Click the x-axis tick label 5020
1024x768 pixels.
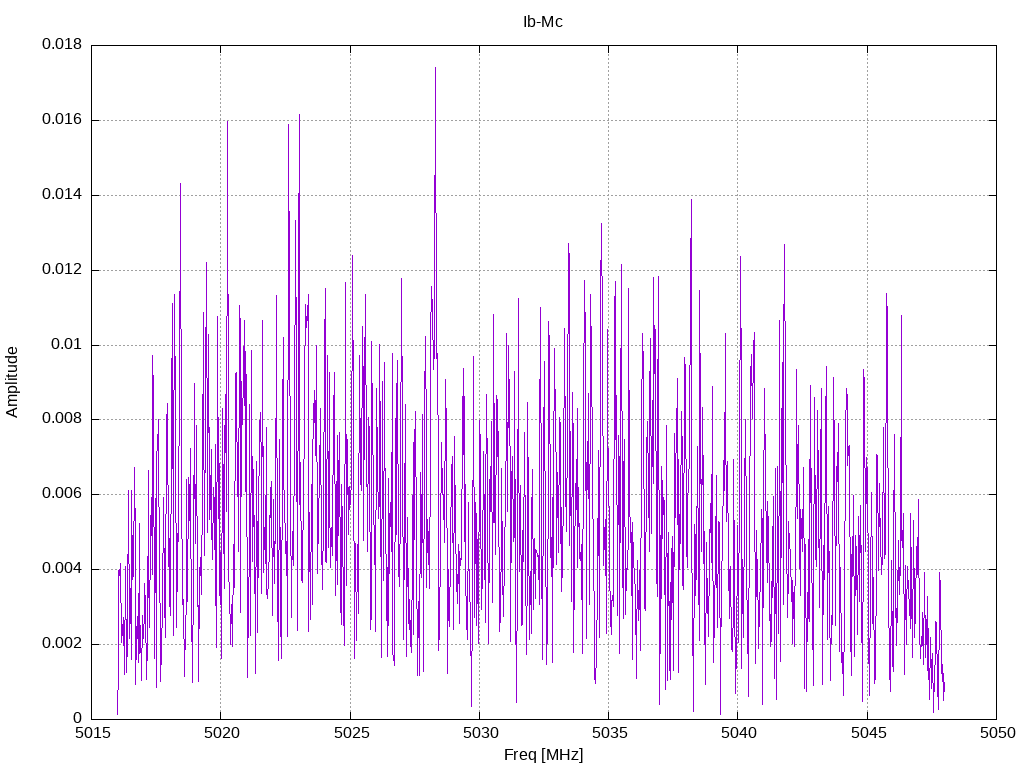[221, 733]
